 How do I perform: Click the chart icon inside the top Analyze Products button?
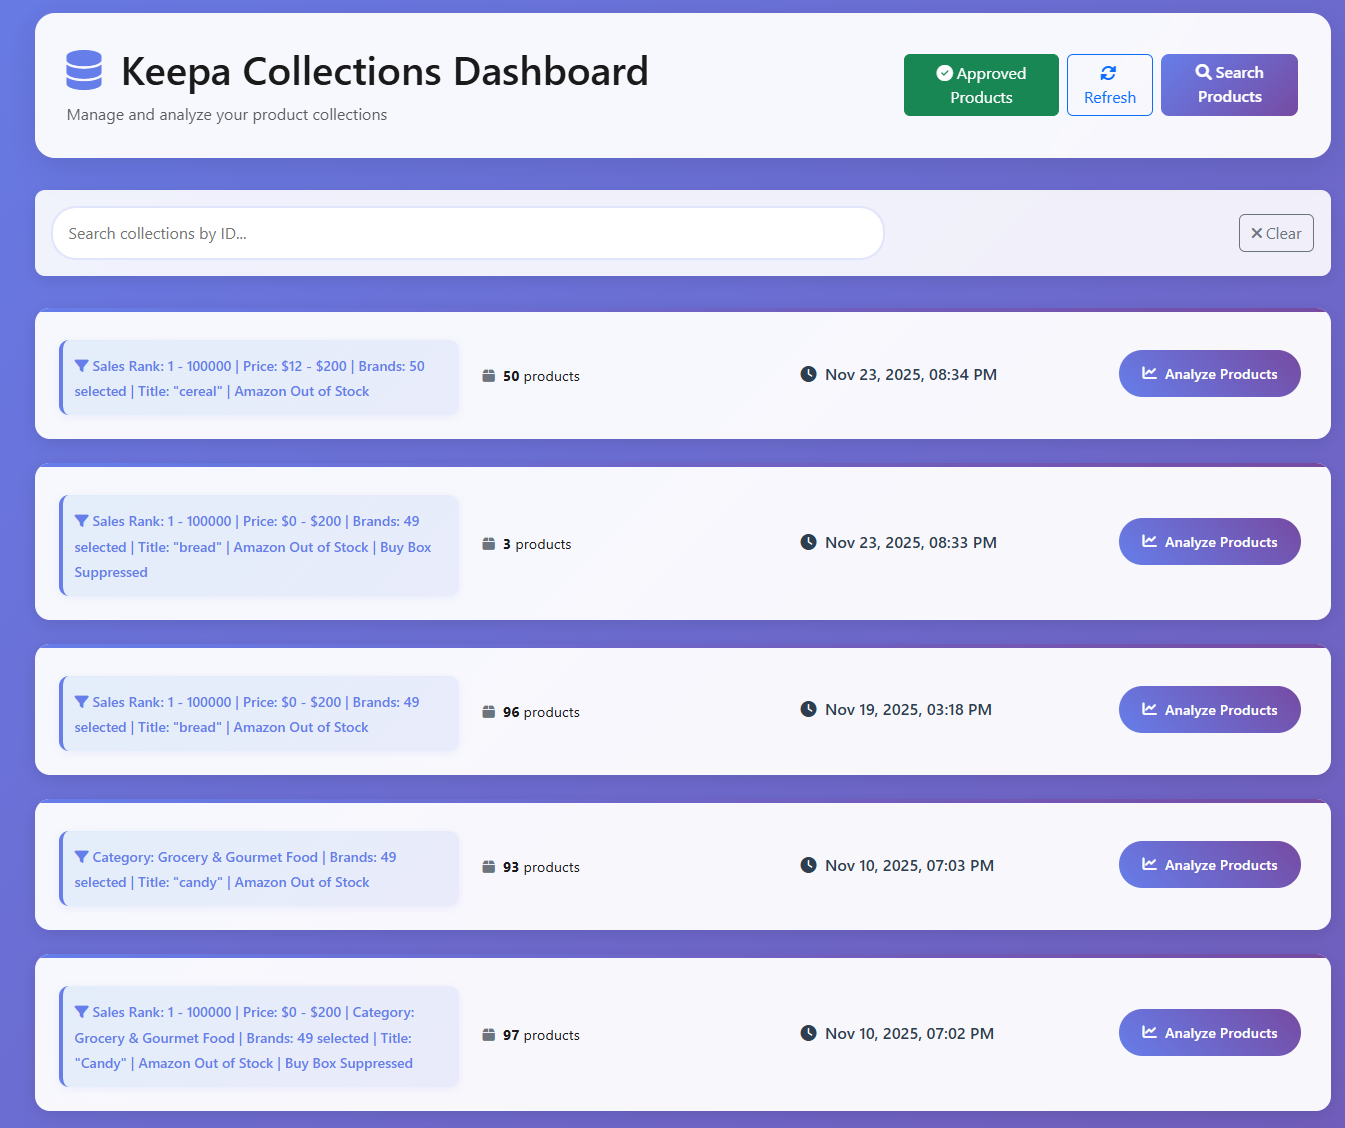tap(1151, 373)
